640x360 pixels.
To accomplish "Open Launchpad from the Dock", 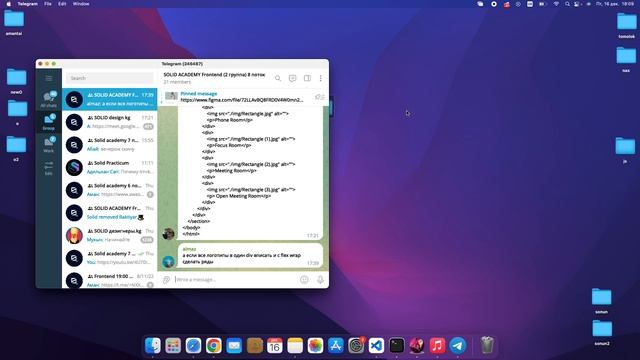I will (173, 345).
